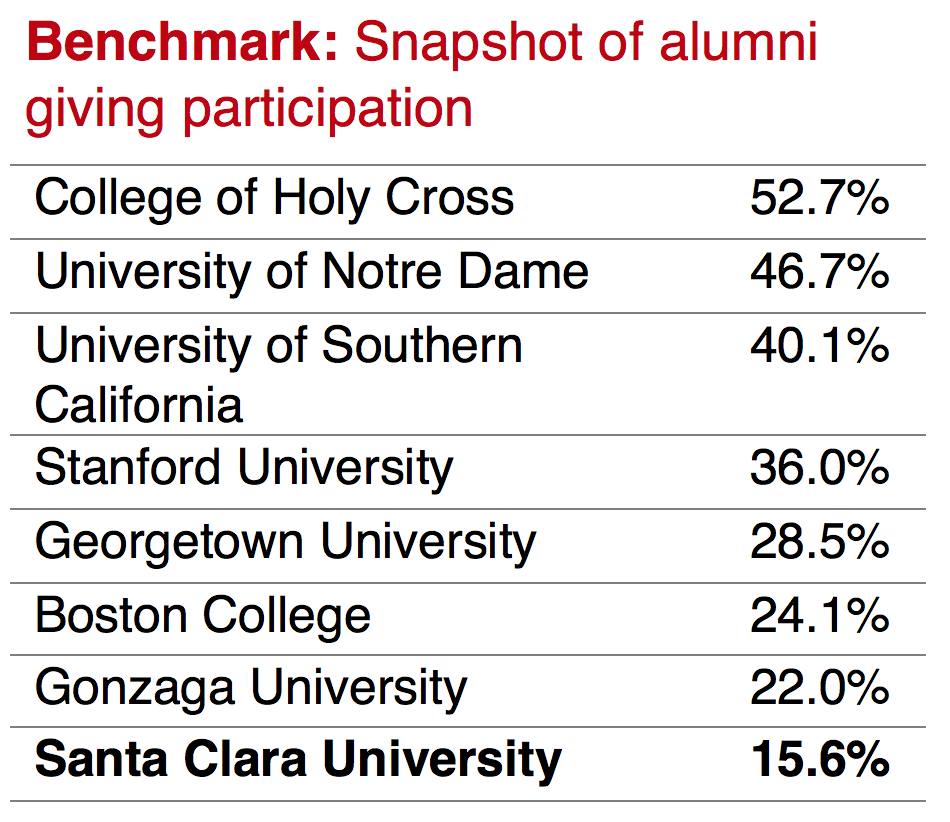Image resolution: width=950 pixels, height=822 pixels.
Task: Select the Boston College row label
Action: point(203,615)
